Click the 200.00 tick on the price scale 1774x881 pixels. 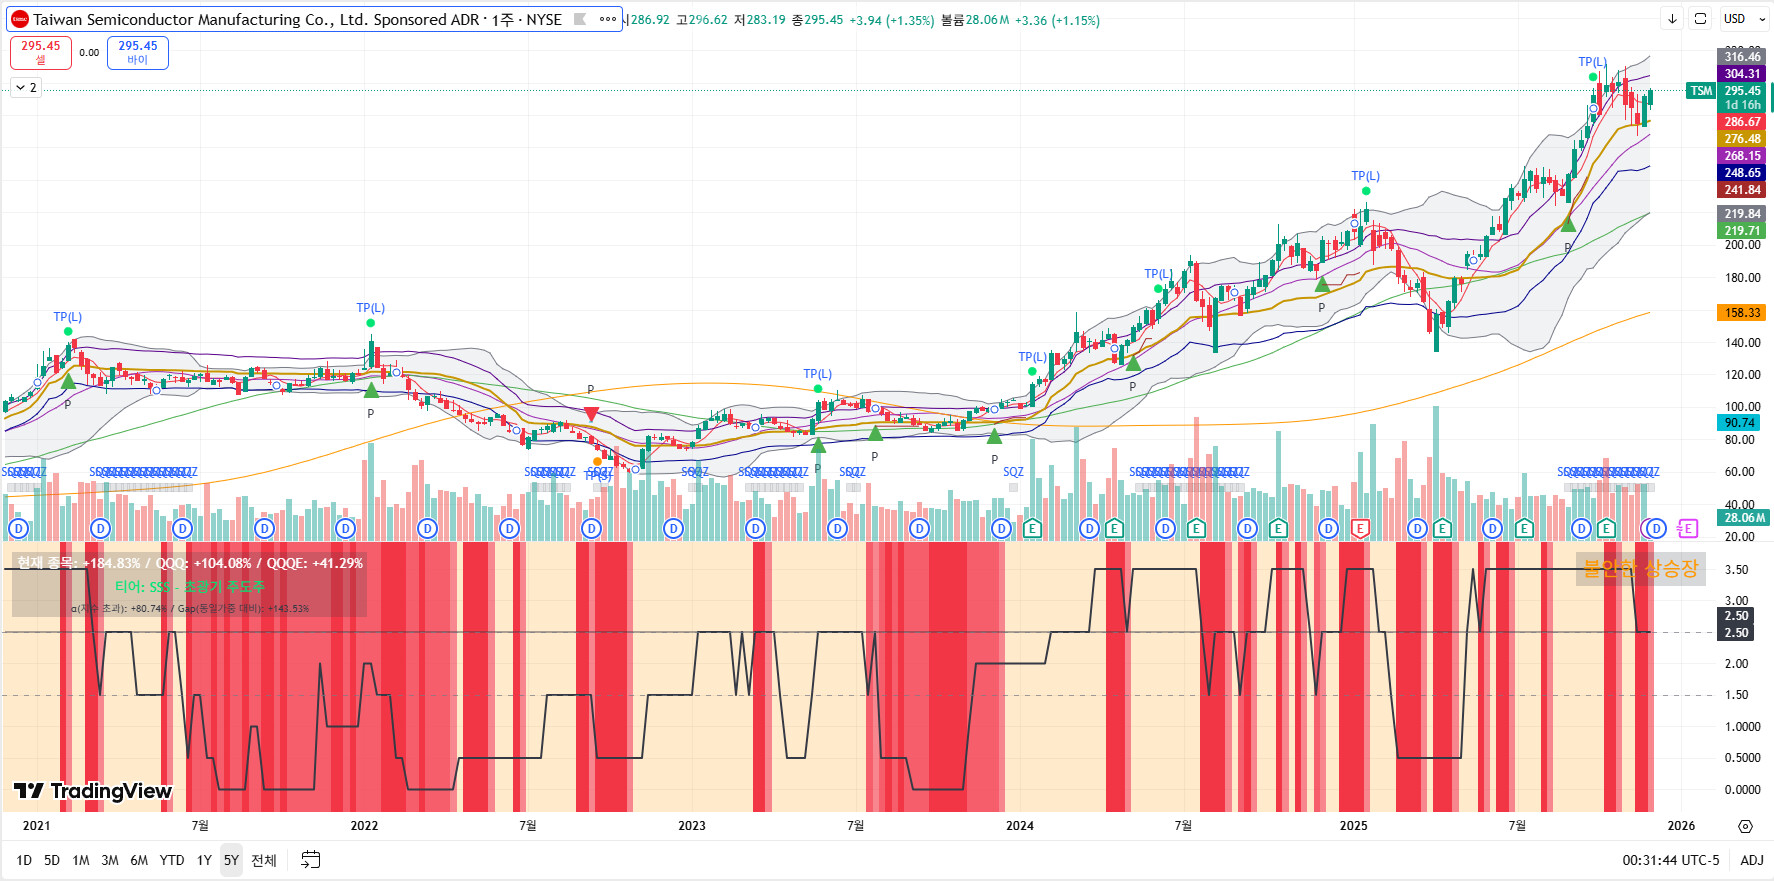click(x=1742, y=245)
